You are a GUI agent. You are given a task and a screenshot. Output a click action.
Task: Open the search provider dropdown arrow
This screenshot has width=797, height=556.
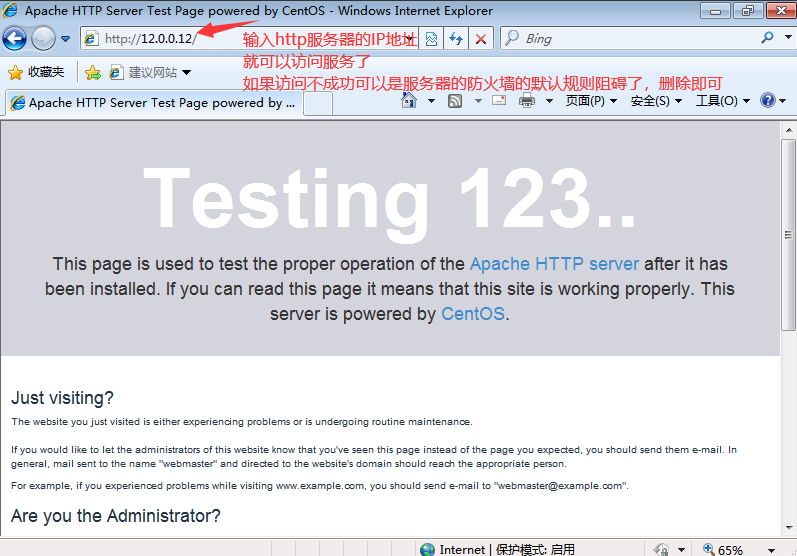click(x=788, y=37)
